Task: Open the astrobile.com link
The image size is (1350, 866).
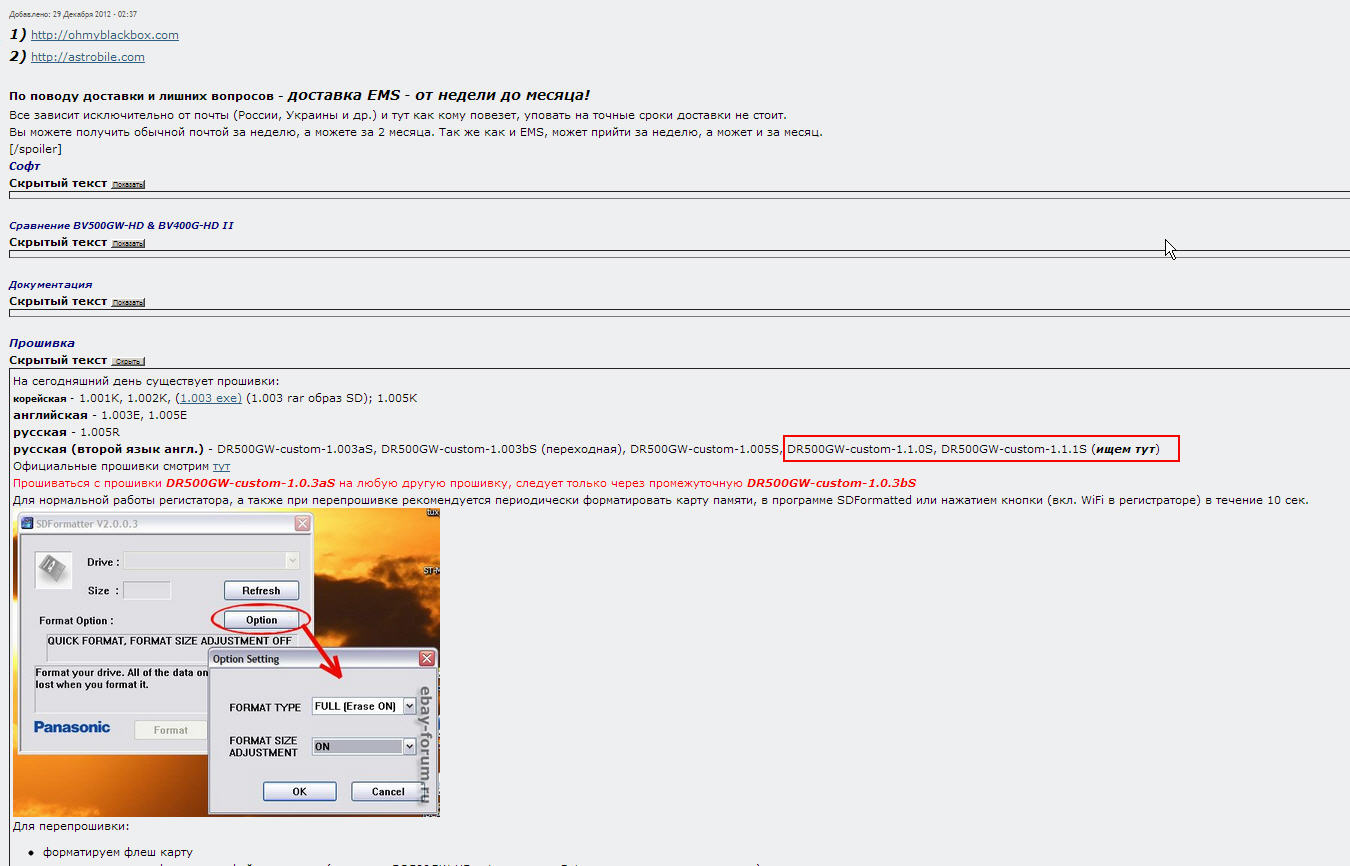Action: click(x=88, y=57)
